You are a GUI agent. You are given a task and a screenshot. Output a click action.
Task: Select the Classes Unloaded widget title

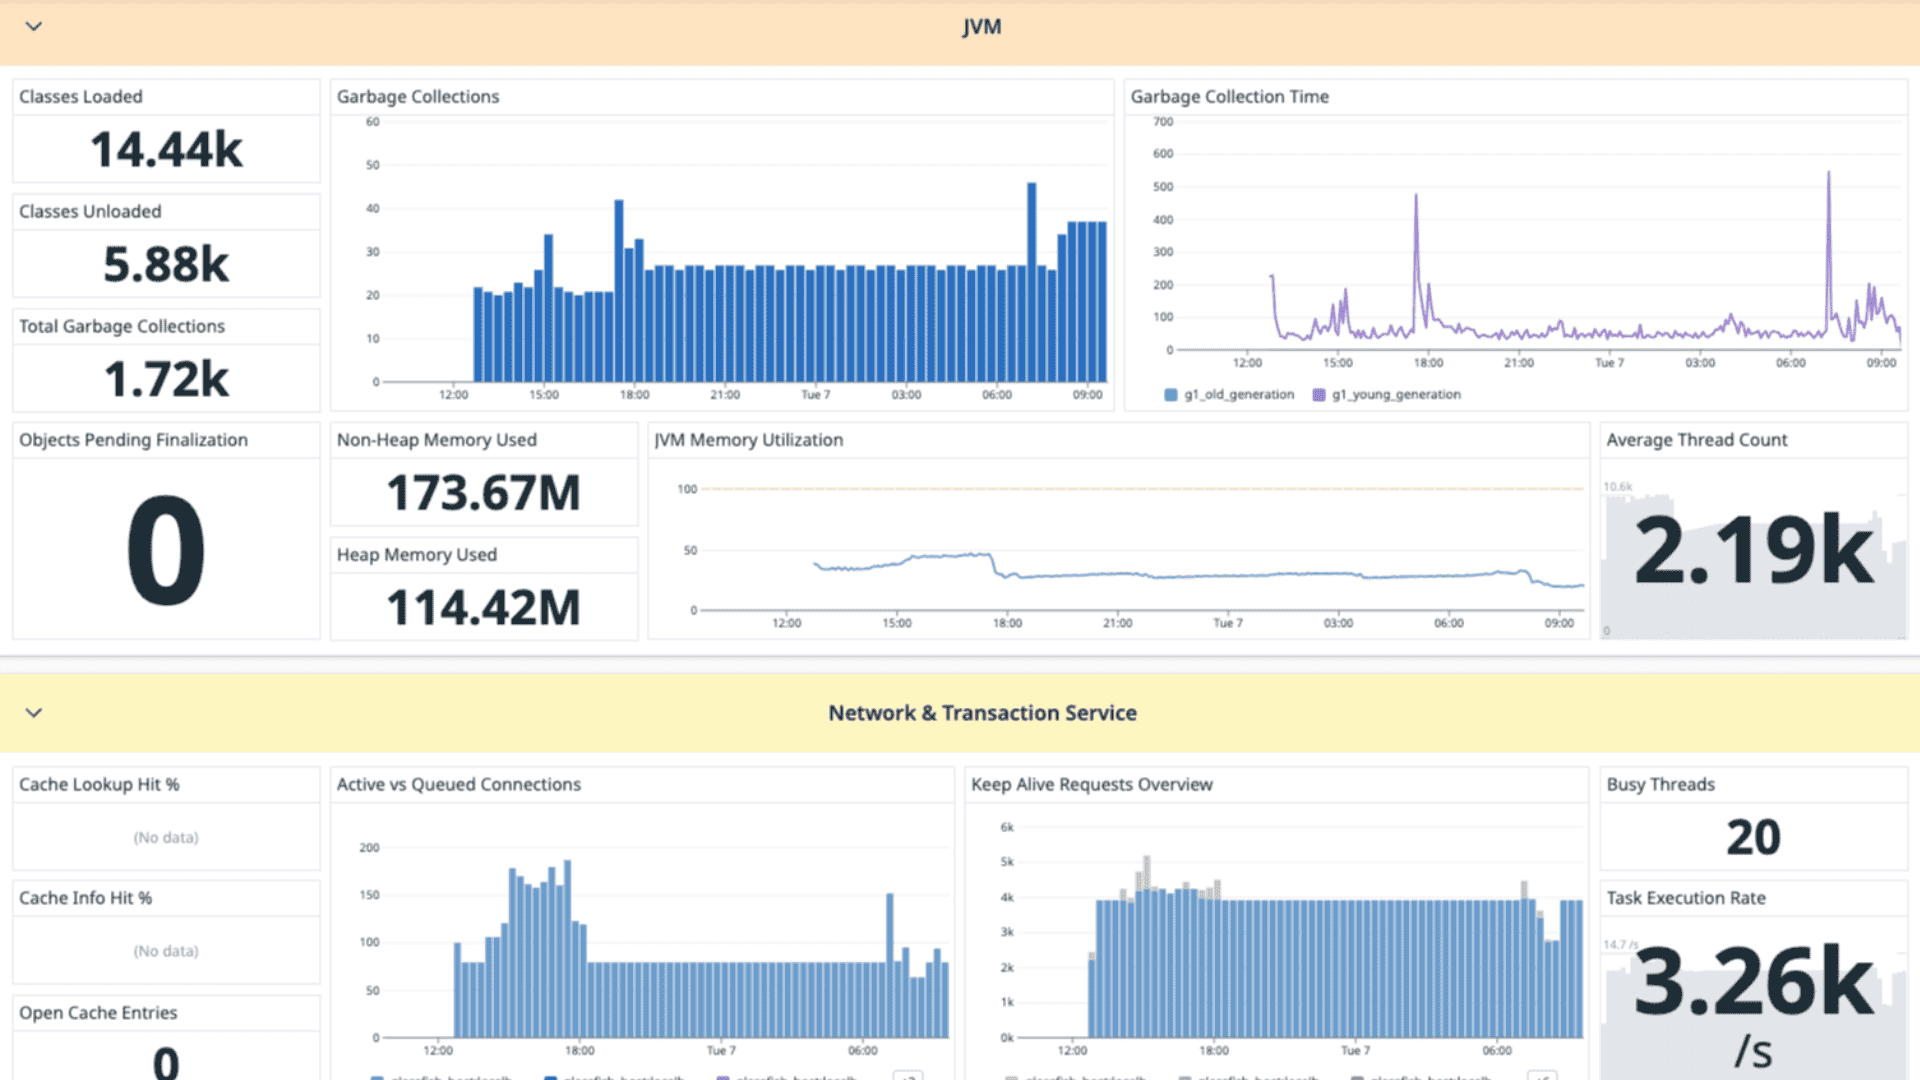point(90,212)
